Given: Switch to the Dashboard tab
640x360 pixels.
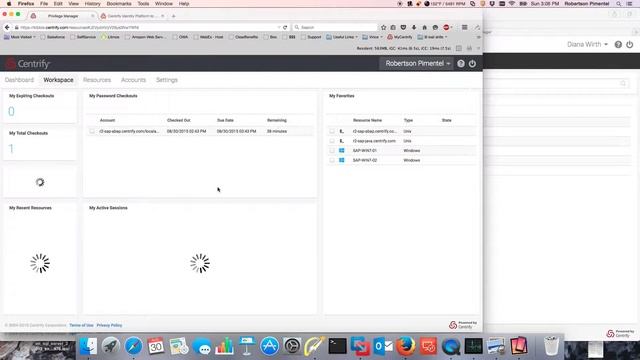Looking at the screenshot, I should [19, 80].
